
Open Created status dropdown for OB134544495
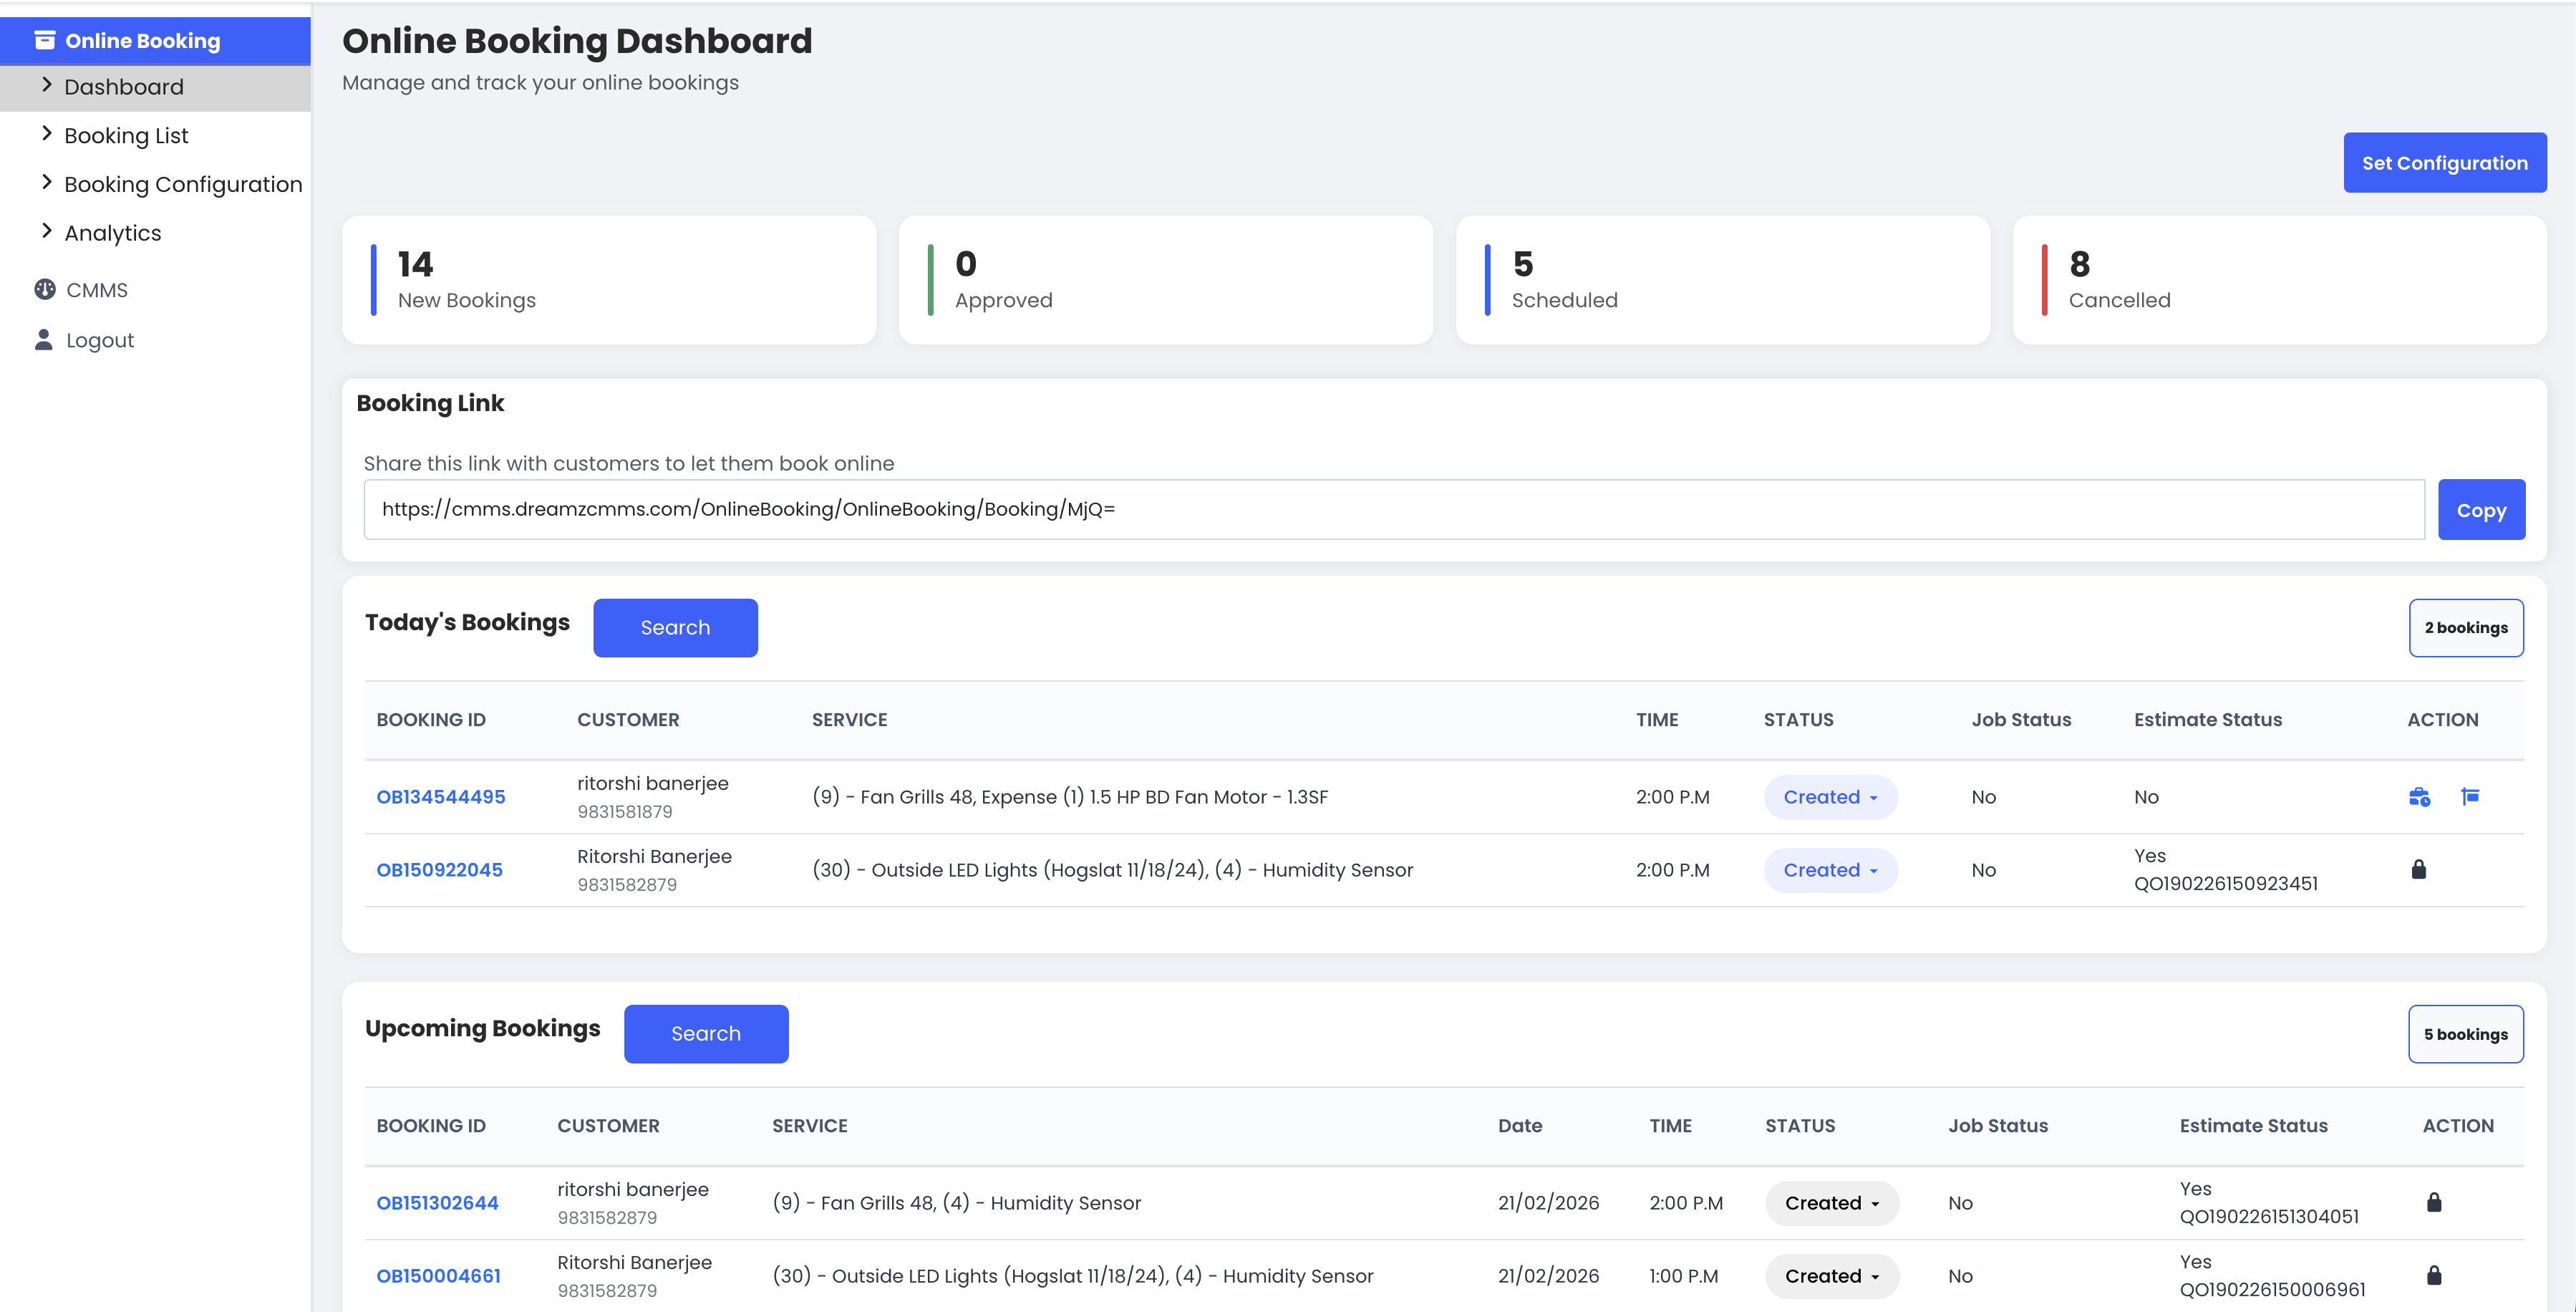point(1829,797)
